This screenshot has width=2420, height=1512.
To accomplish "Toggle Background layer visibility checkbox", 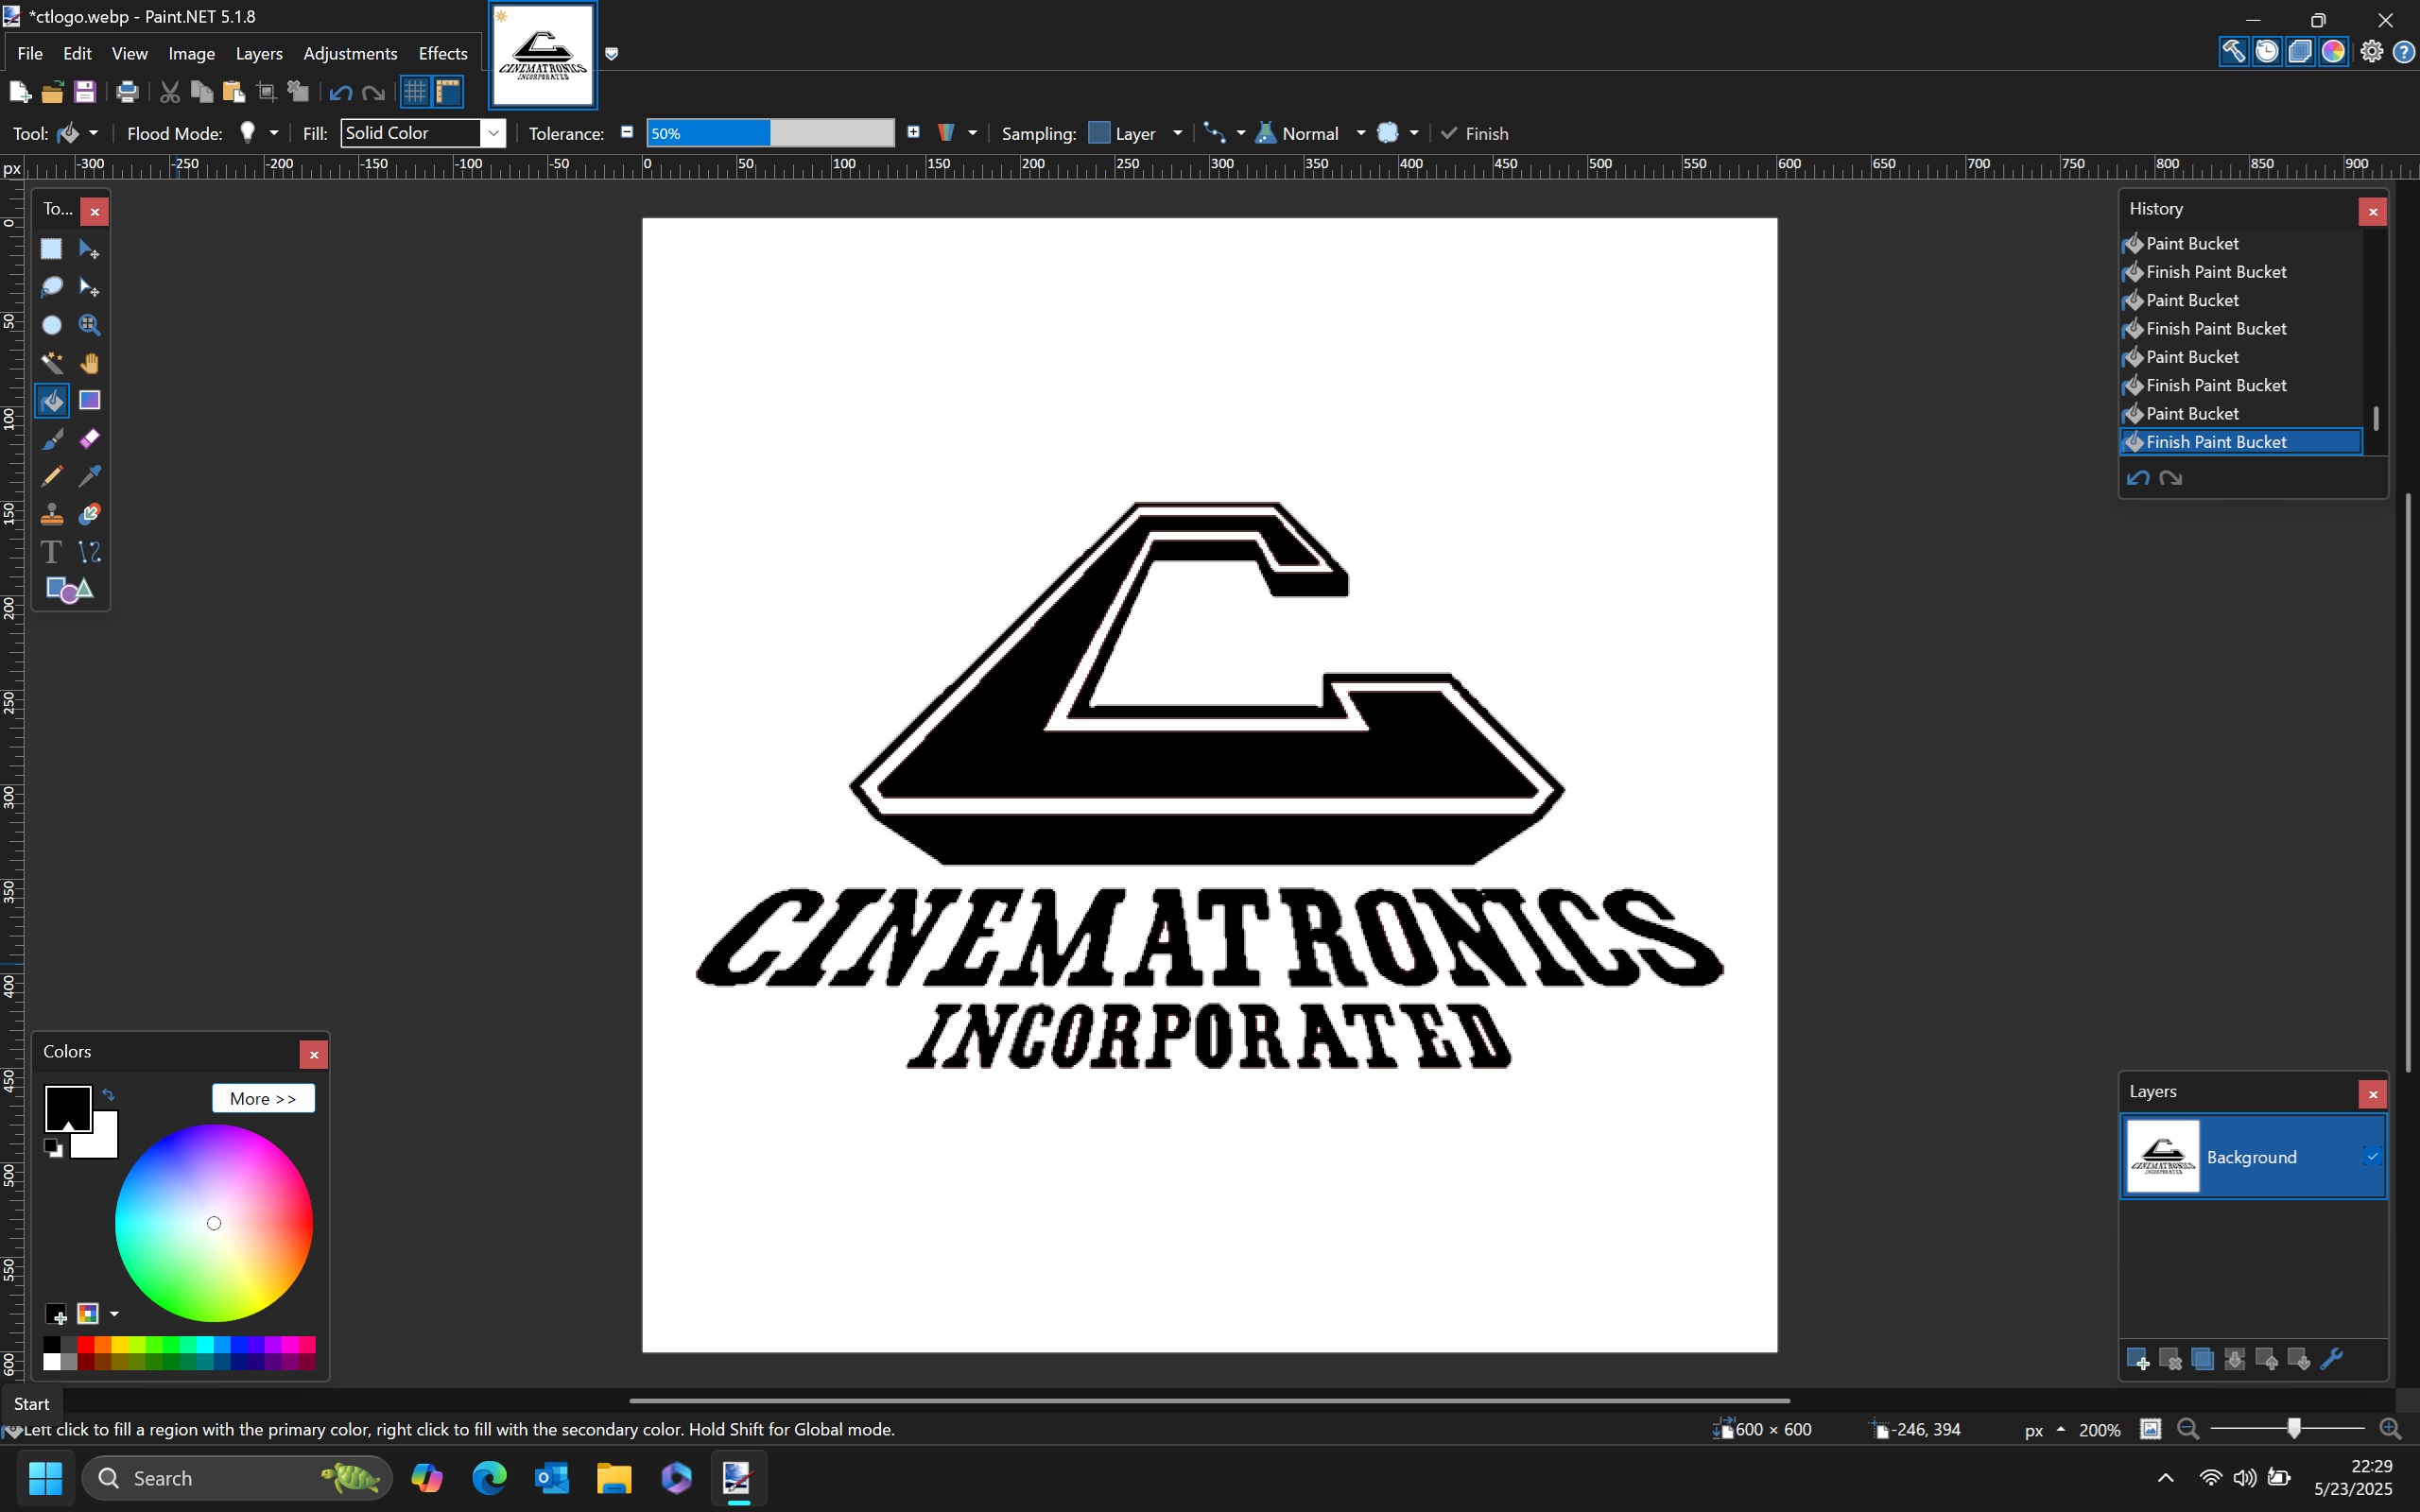I will pos(2371,1157).
